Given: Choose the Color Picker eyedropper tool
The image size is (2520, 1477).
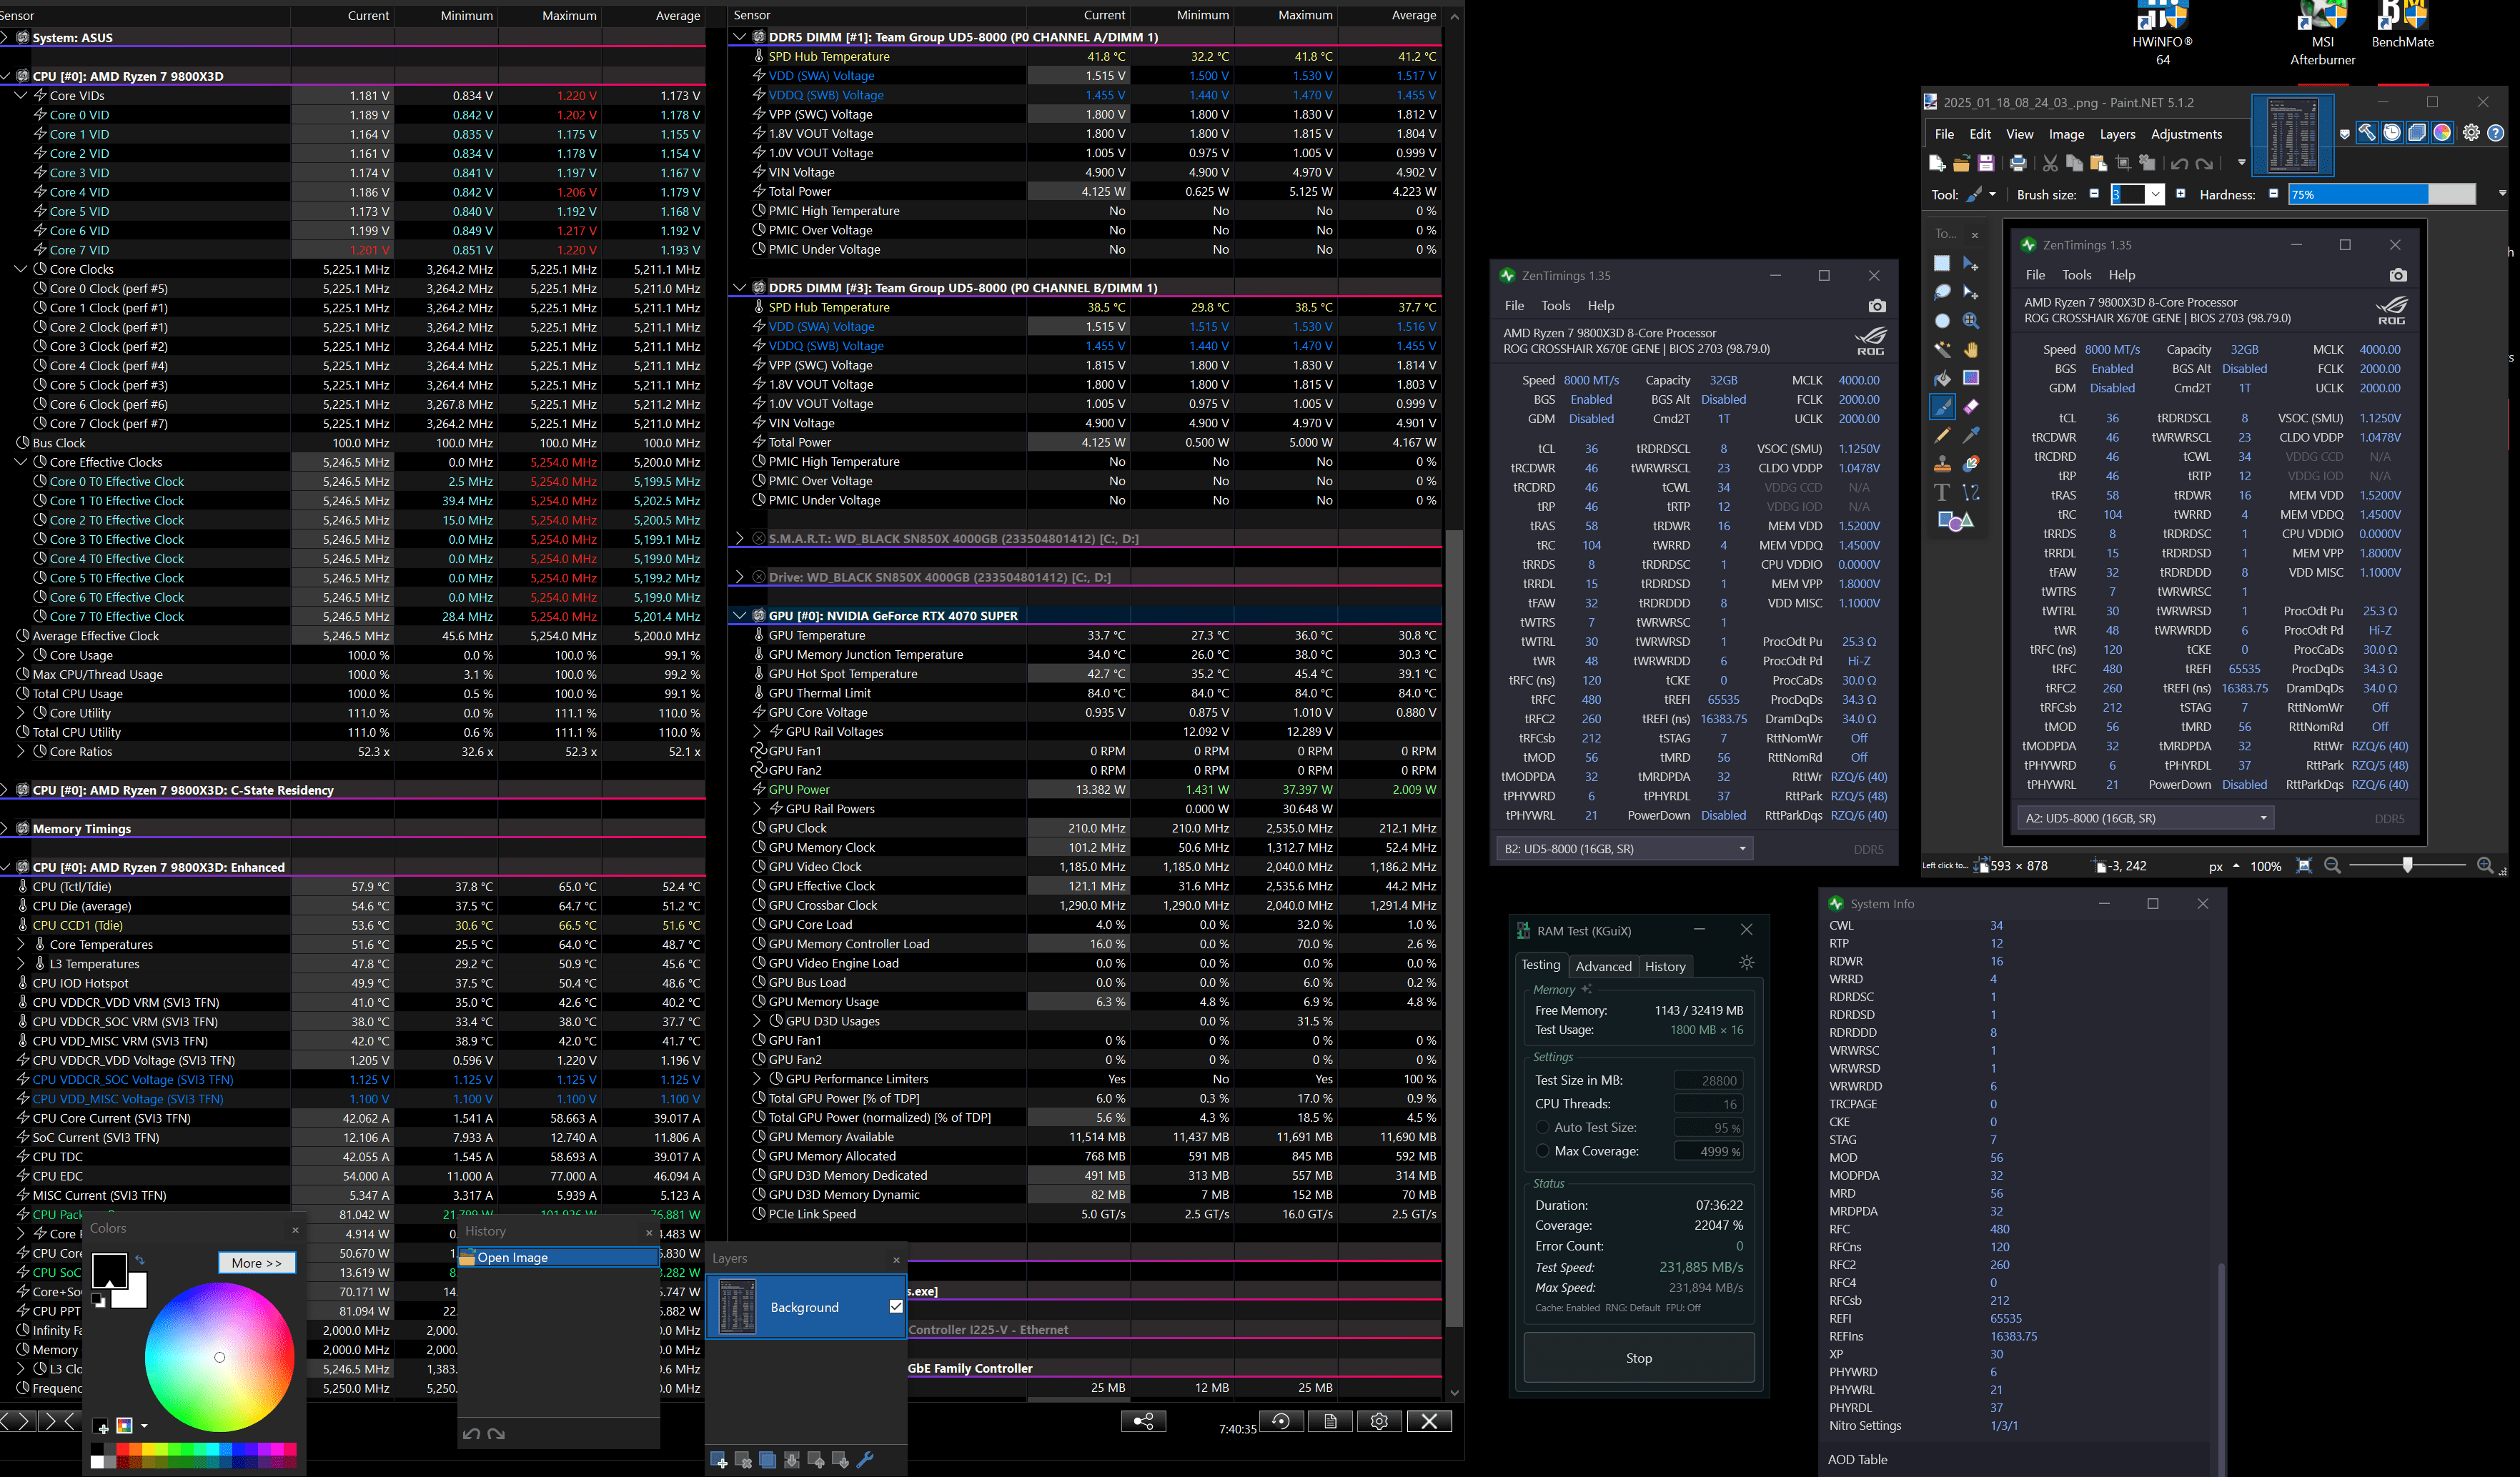Looking at the screenshot, I should [x=1971, y=435].
